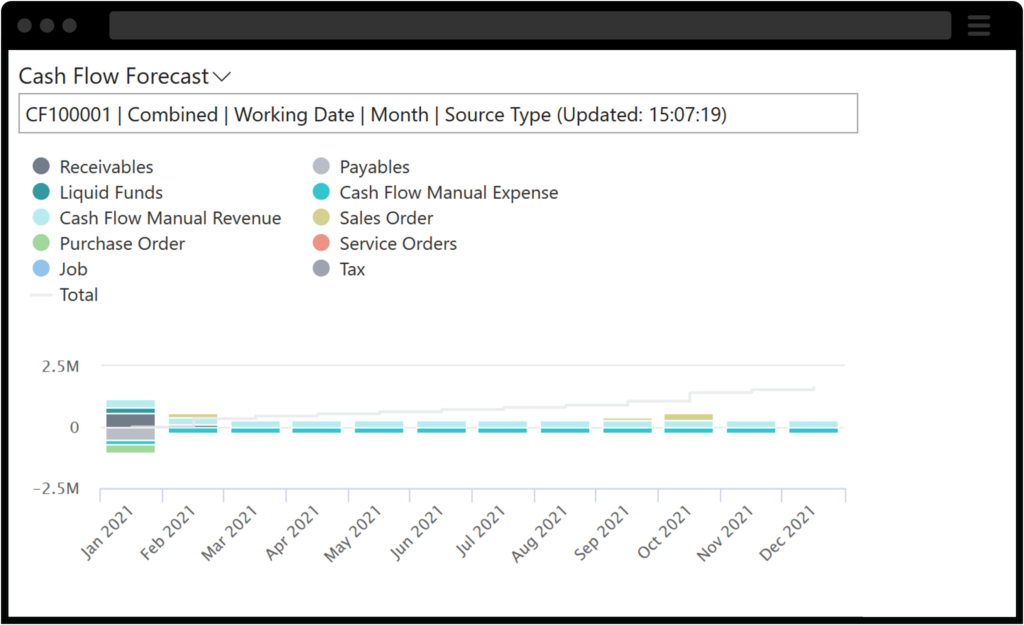
Task: Select the Jun 2021 bar
Action: coord(441,427)
